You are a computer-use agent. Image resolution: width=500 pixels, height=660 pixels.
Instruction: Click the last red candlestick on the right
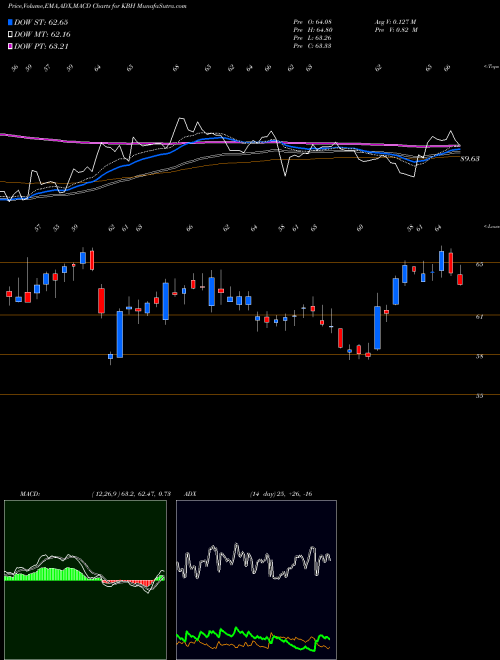460,279
